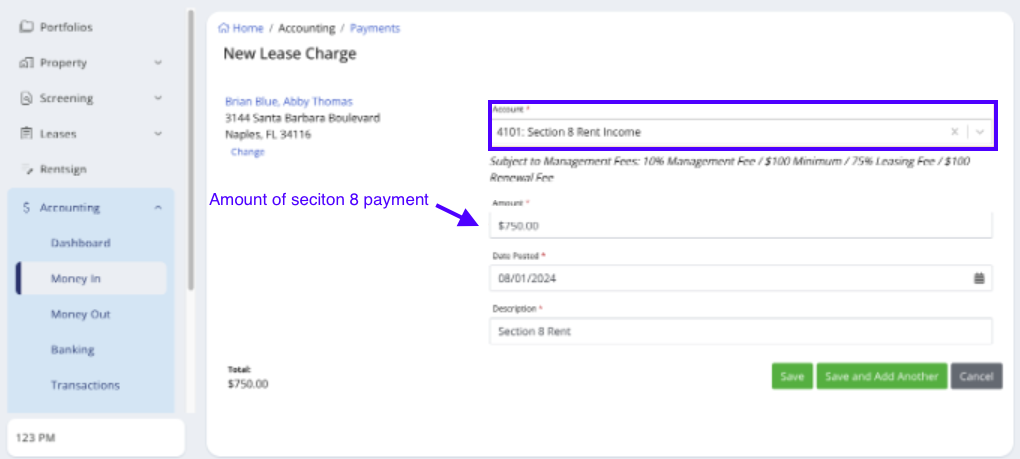The height and width of the screenshot is (459, 1020).
Task: Expand the Screening sidebar section
Action: click(158, 99)
